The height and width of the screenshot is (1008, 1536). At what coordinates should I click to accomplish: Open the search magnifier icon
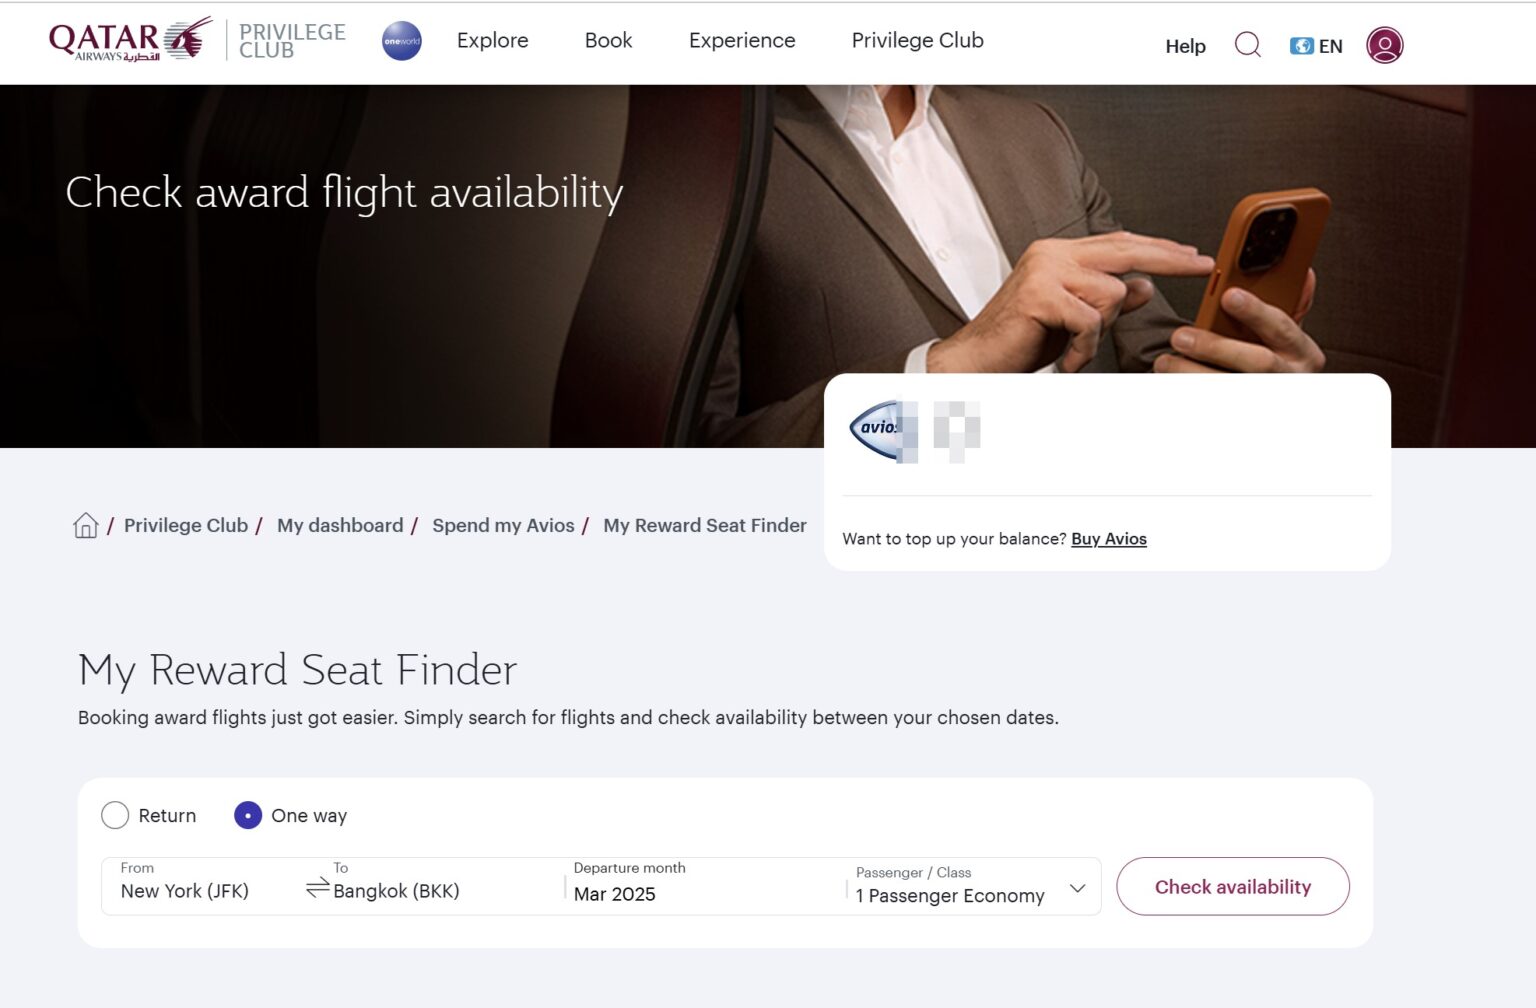tap(1246, 45)
